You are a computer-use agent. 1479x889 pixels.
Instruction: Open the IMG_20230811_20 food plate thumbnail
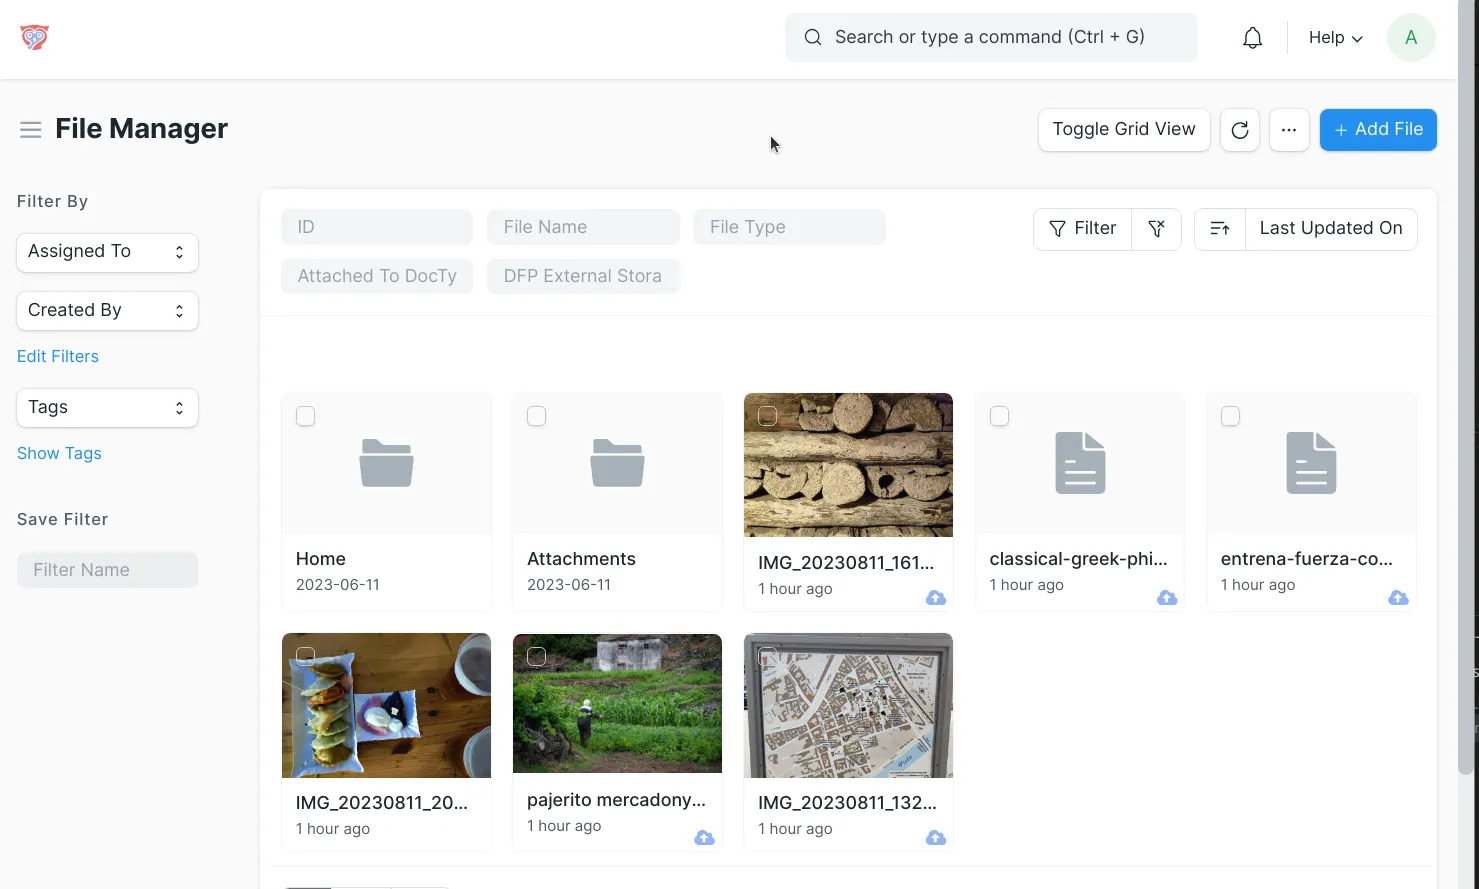[x=386, y=705]
